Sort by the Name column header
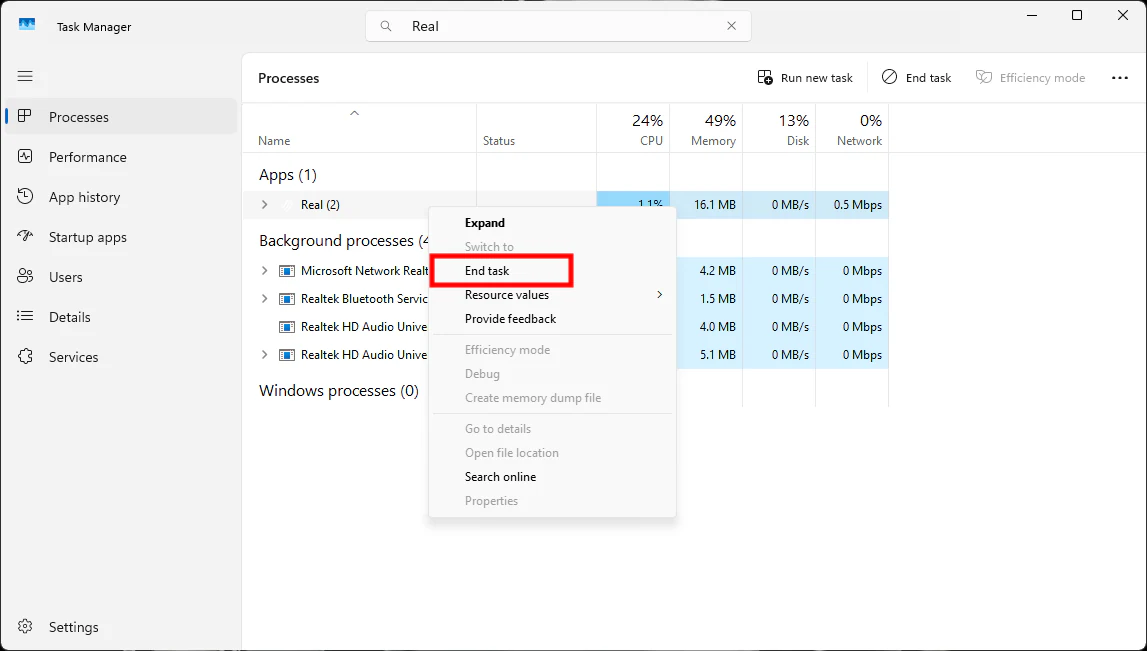Screen dimensions: 1147x651 [x=359, y=129]
